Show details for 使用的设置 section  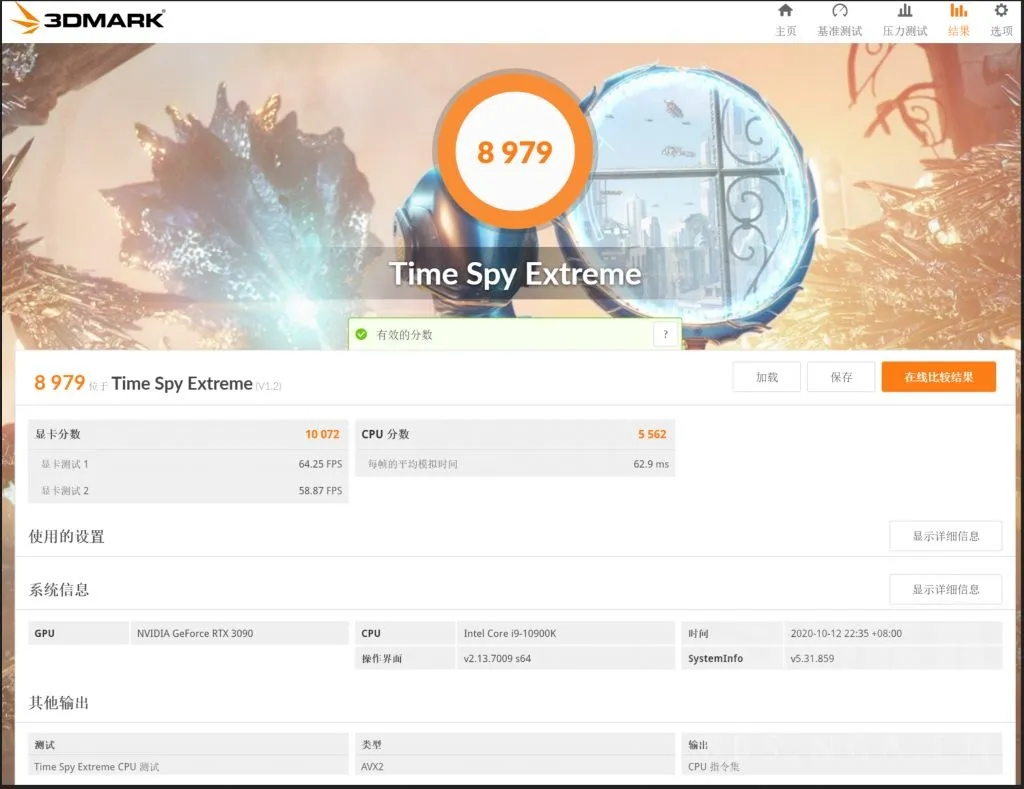coord(946,536)
